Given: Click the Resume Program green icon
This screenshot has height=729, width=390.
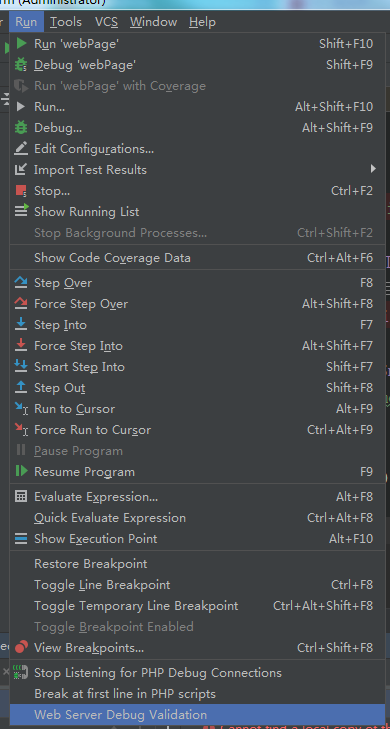Looking at the screenshot, I should coord(21,471).
